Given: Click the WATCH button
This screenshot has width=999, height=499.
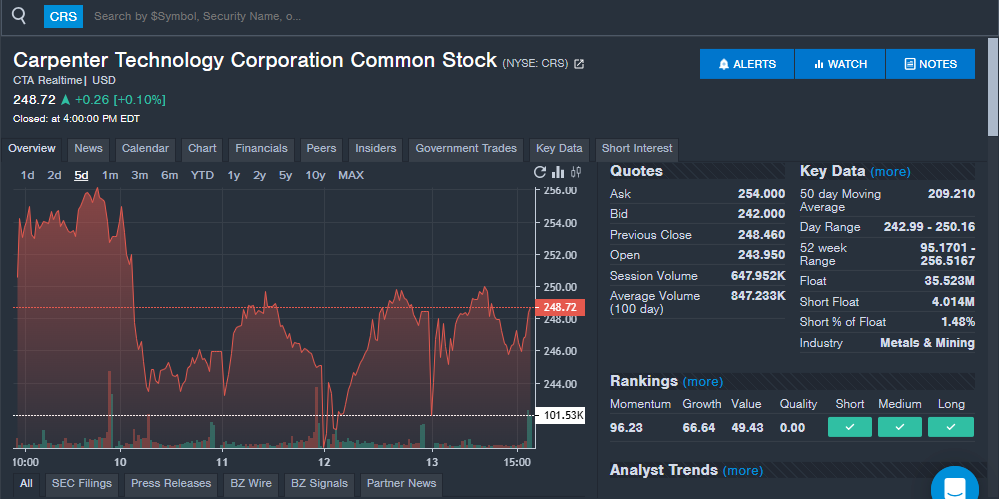Looking at the screenshot, I should [x=840, y=64].
